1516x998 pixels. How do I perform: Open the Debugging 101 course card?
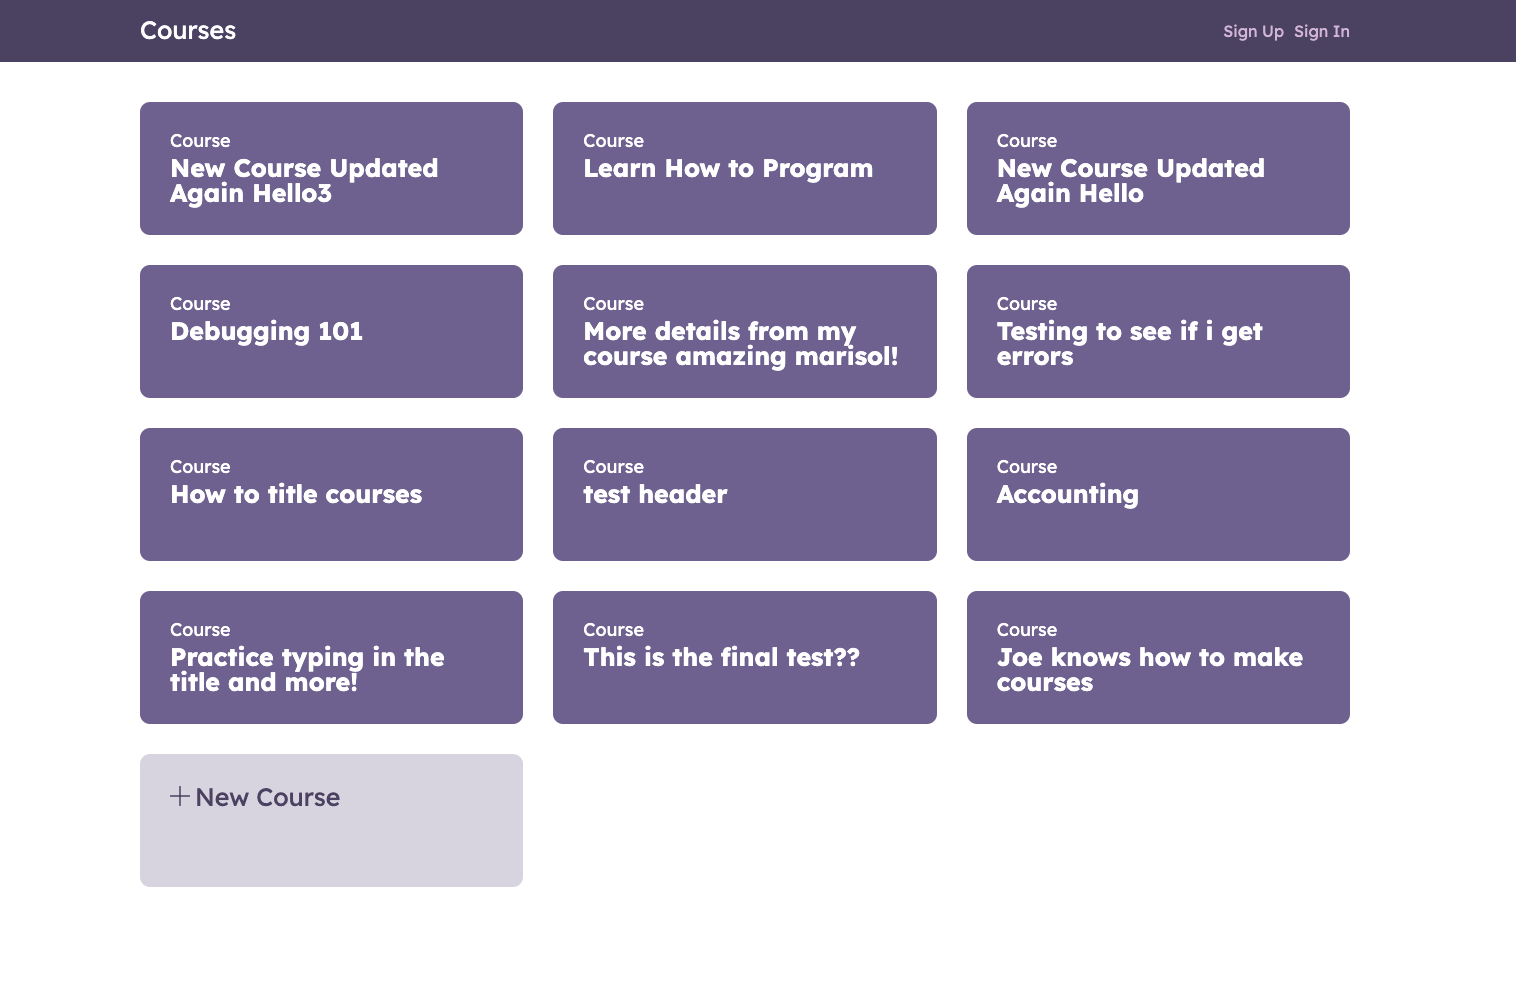tap(331, 331)
